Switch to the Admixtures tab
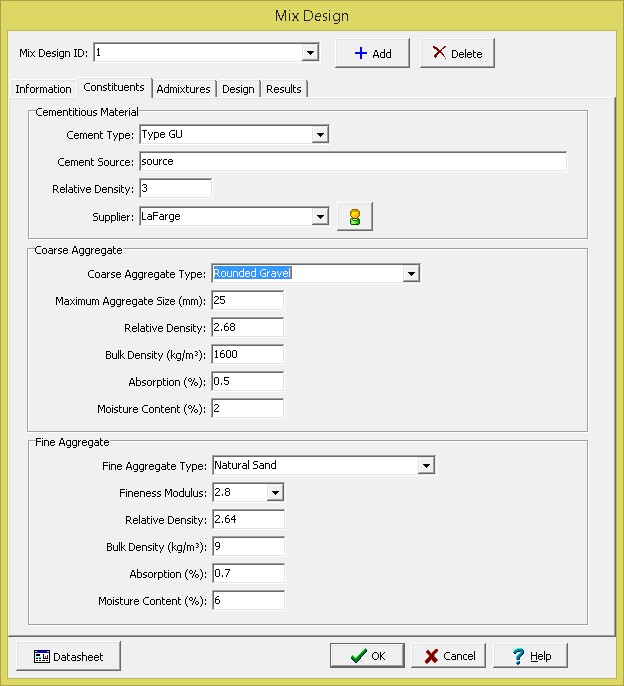 [x=184, y=89]
